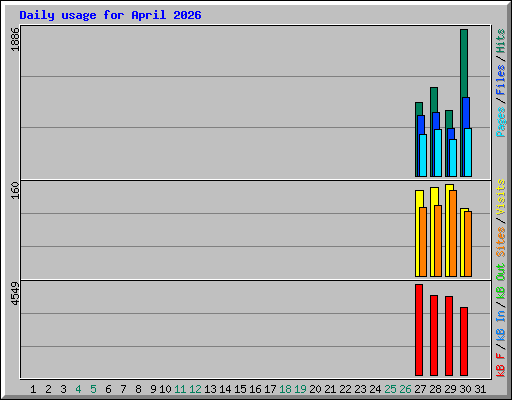Click the Files legend label
Screen dimensions: 512x400
[x=500, y=80]
